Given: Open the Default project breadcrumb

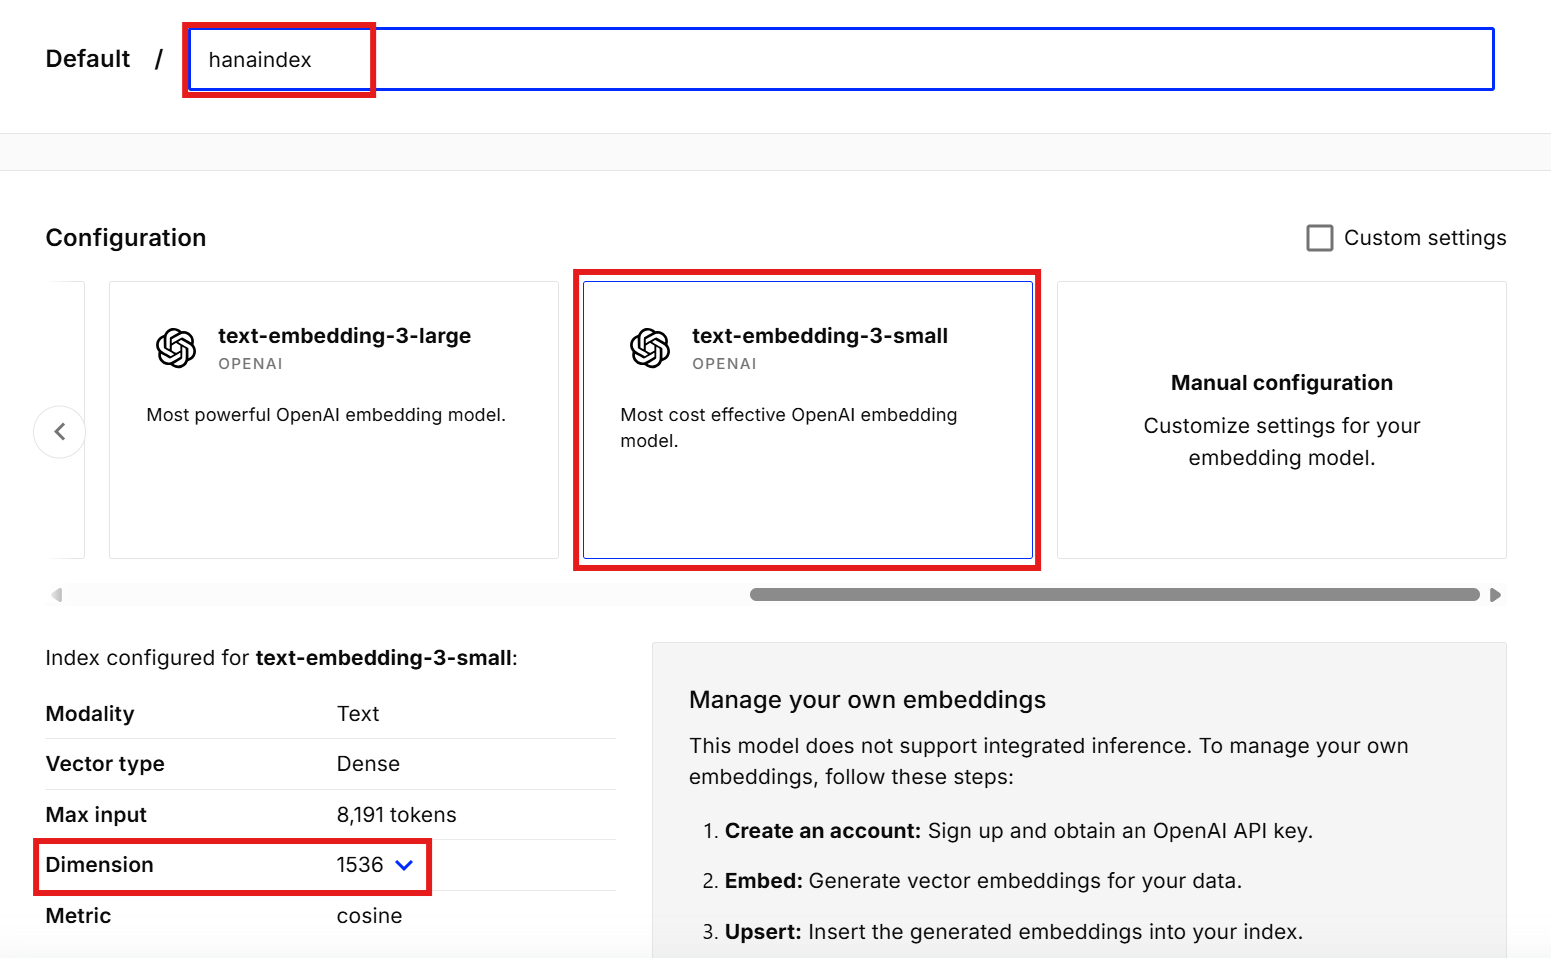Looking at the screenshot, I should [x=88, y=59].
